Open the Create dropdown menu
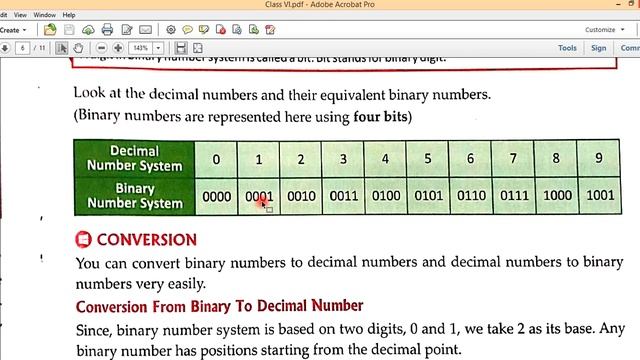Viewport: 640px width, 360px height. (13, 30)
